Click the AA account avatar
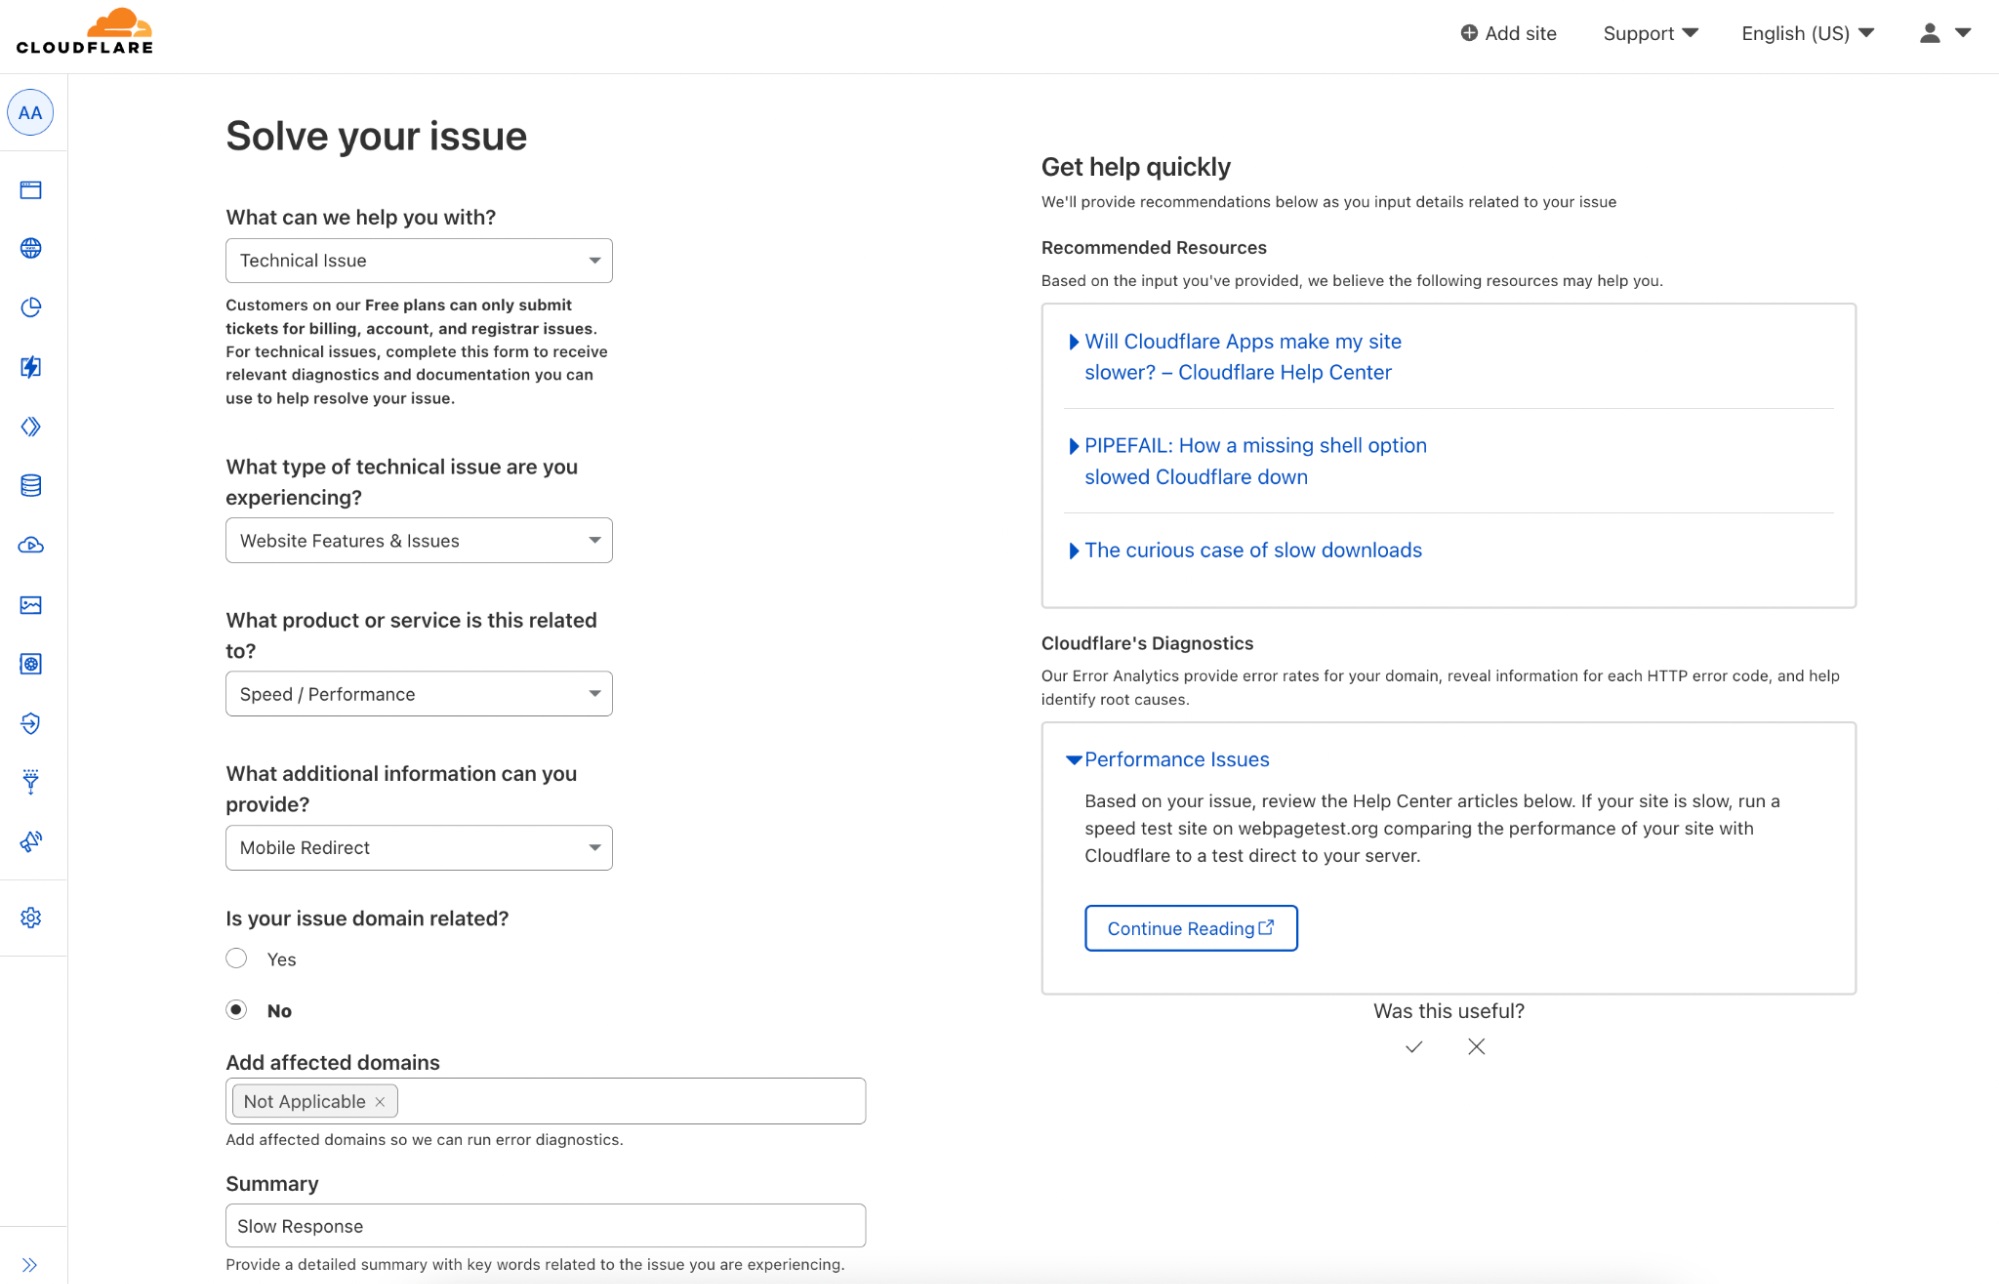 coord(31,113)
